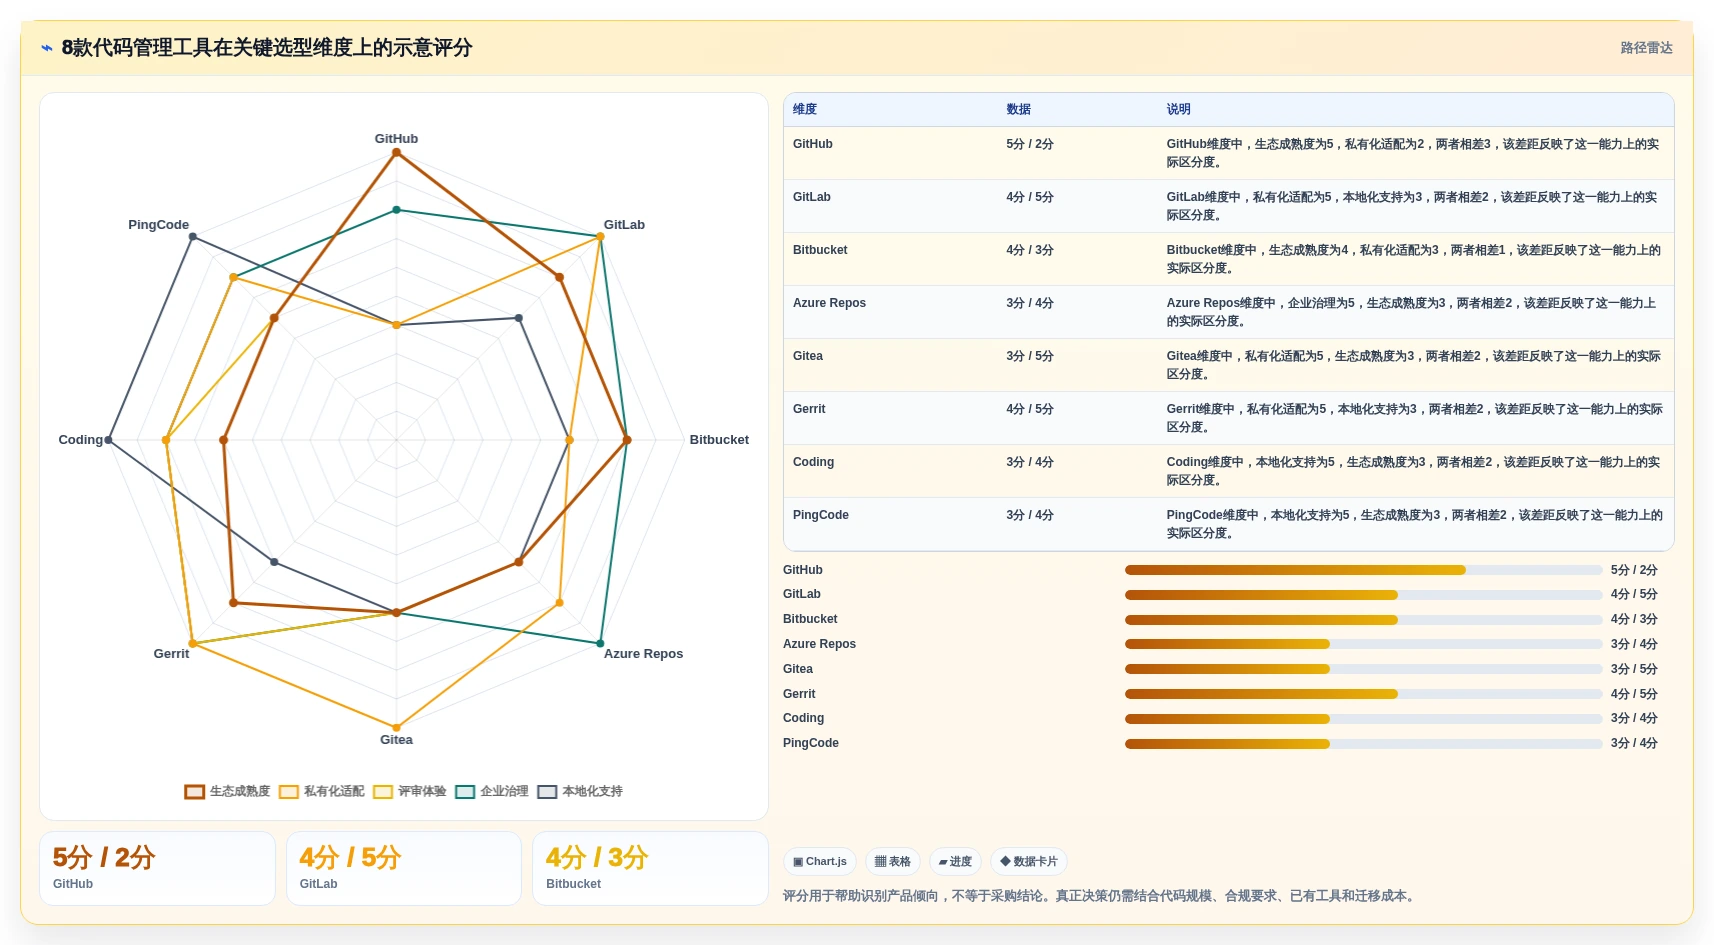Open the Bitbucket 4分 / 3分 data card

point(650,869)
